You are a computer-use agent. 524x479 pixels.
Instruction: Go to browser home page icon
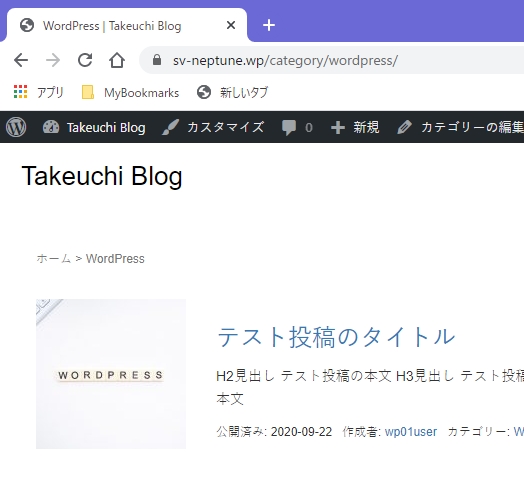117,61
